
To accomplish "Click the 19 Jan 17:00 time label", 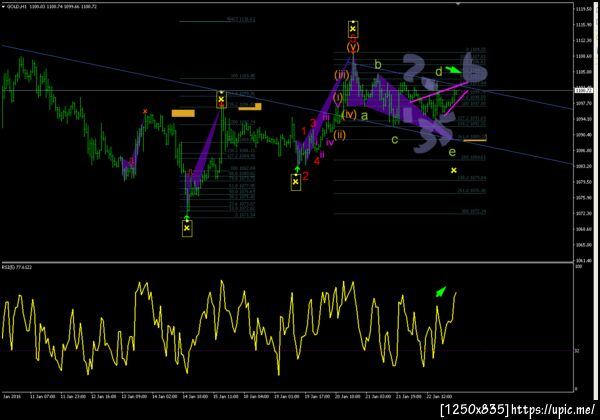I will (317, 396).
